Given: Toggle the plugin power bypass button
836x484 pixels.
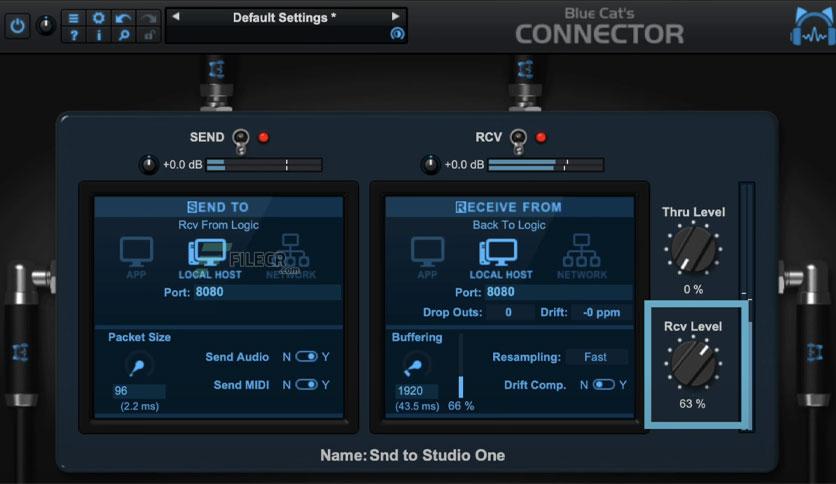Looking at the screenshot, I should [x=17, y=25].
